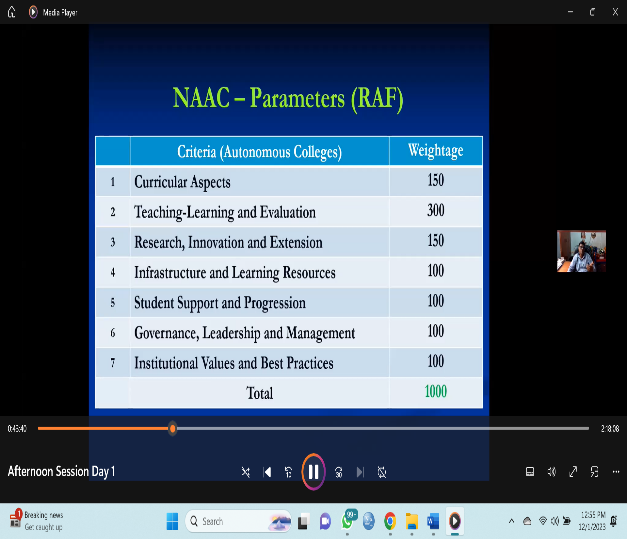Expand hidden system tray icons chevron
This screenshot has height=539, width=627.
pyautogui.click(x=511, y=521)
